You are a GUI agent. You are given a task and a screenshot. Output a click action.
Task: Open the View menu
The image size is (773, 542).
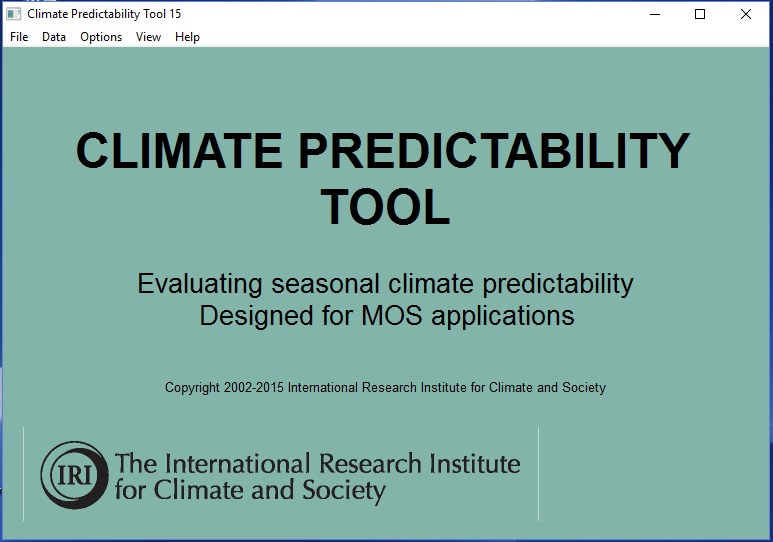tap(148, 37)
